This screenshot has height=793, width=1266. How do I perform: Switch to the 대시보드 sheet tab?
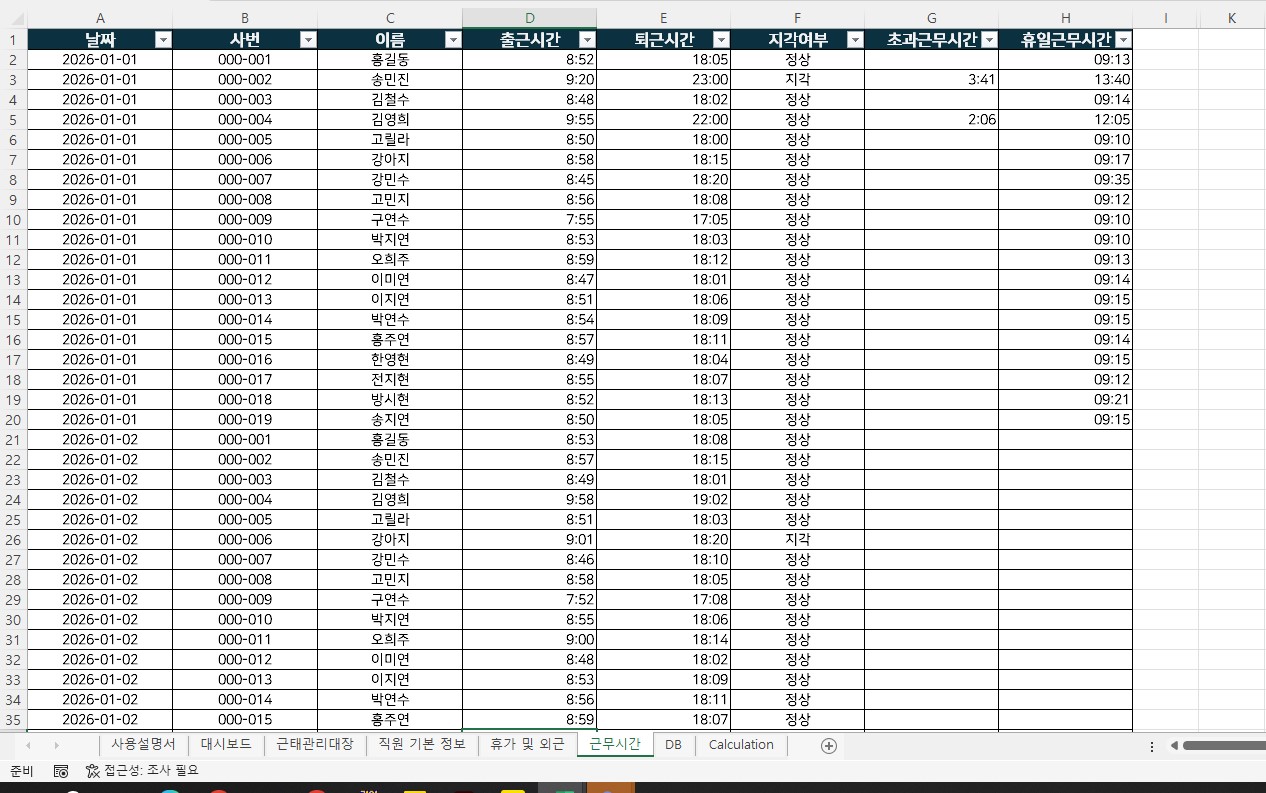coord(226,745)
